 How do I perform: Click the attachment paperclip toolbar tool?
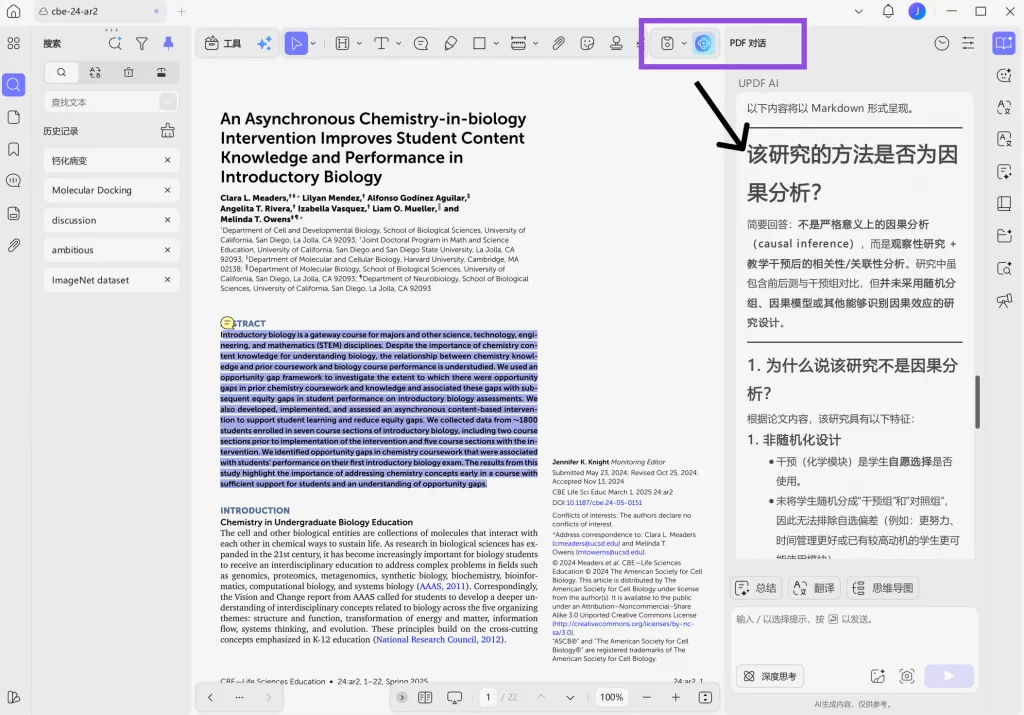[558, 44]
